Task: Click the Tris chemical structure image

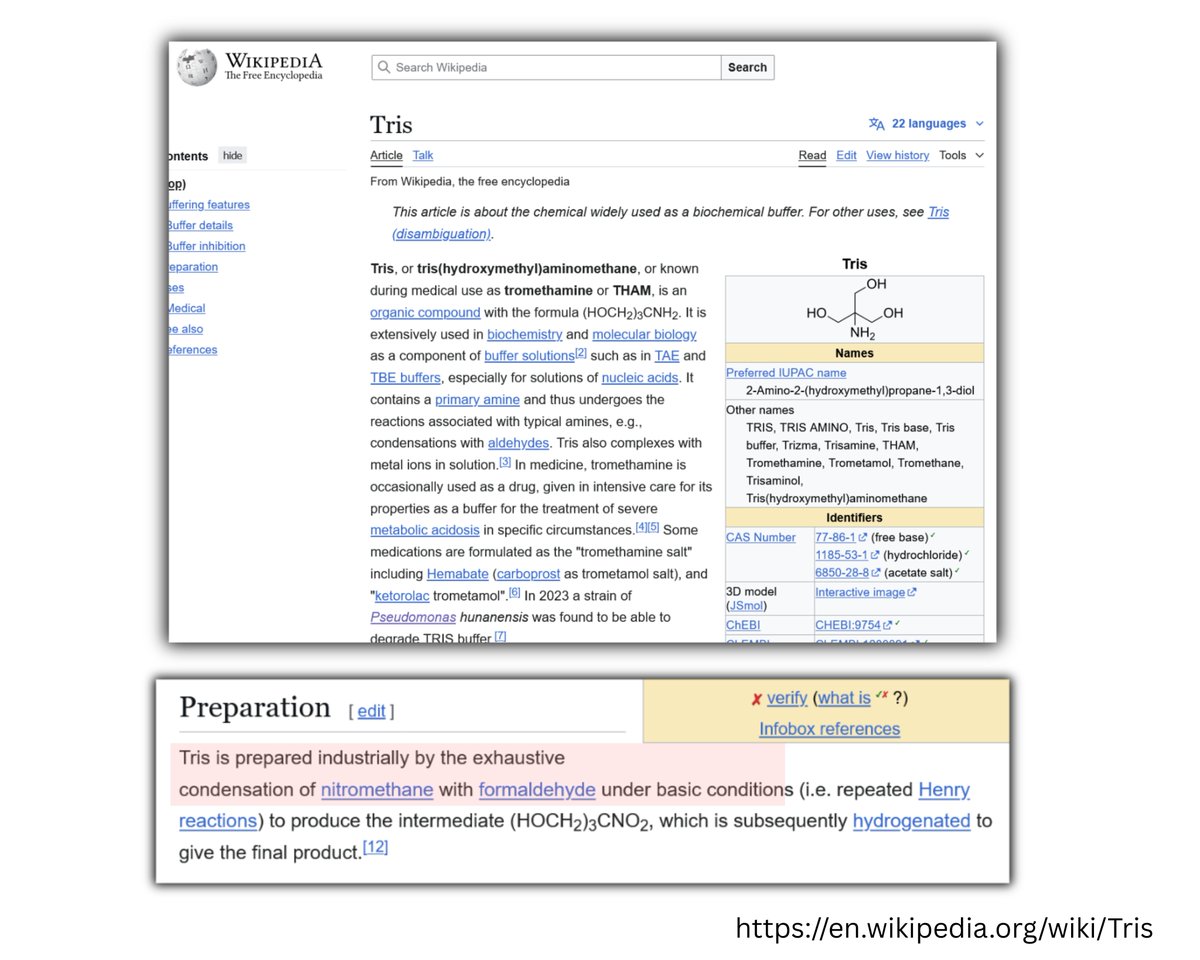Action: coord(854,308)
